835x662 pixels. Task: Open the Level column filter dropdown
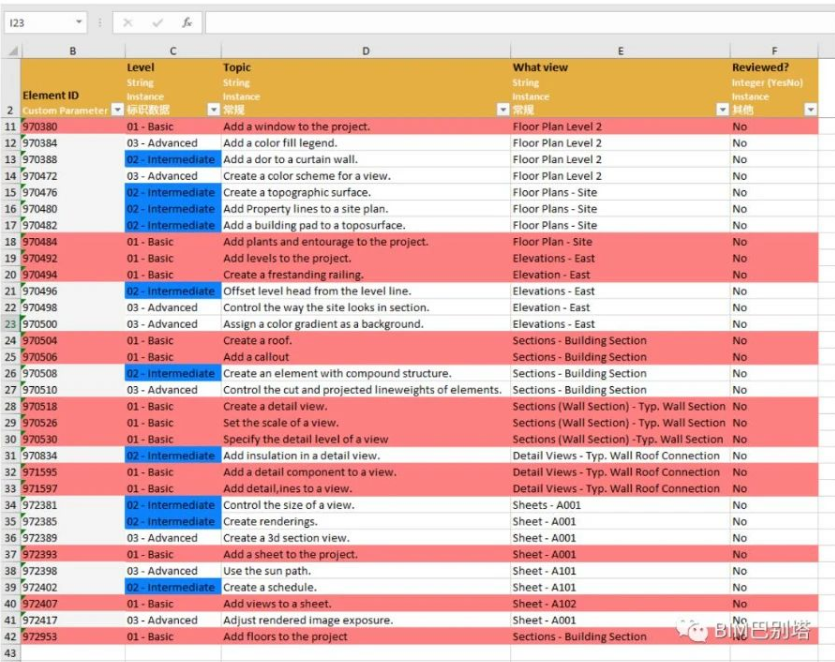pyautogui.click(x=214, y=110)
